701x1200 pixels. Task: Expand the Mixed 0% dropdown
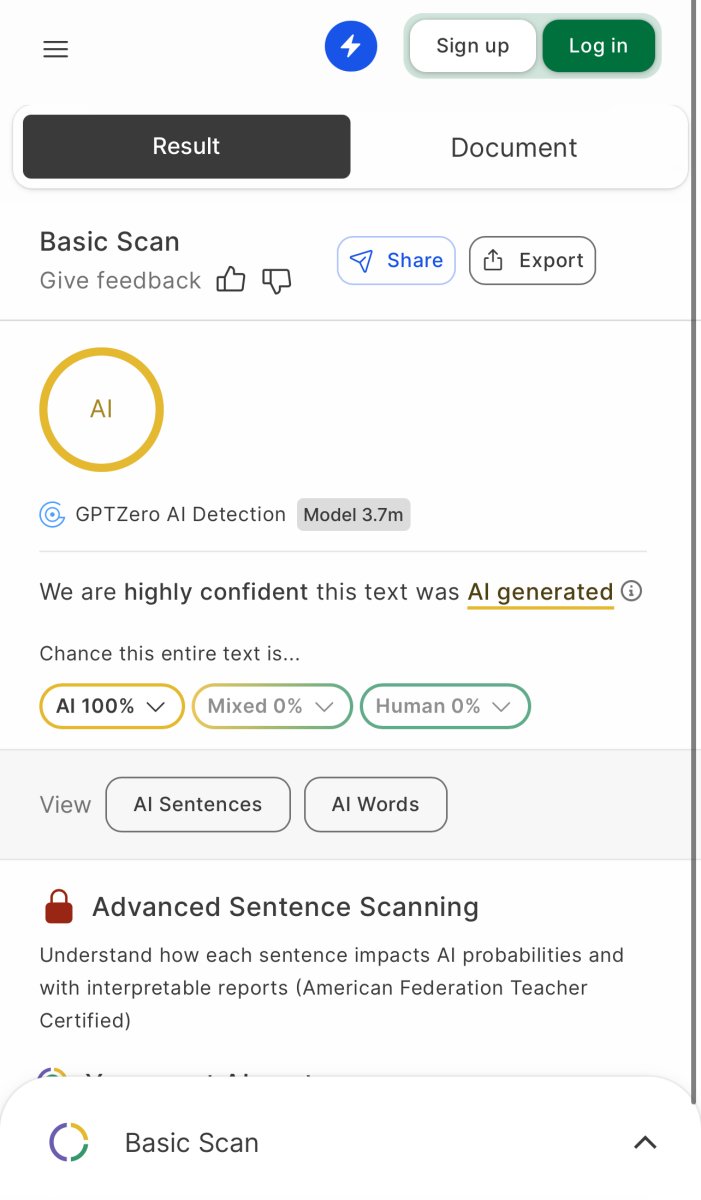pos(271,706)
